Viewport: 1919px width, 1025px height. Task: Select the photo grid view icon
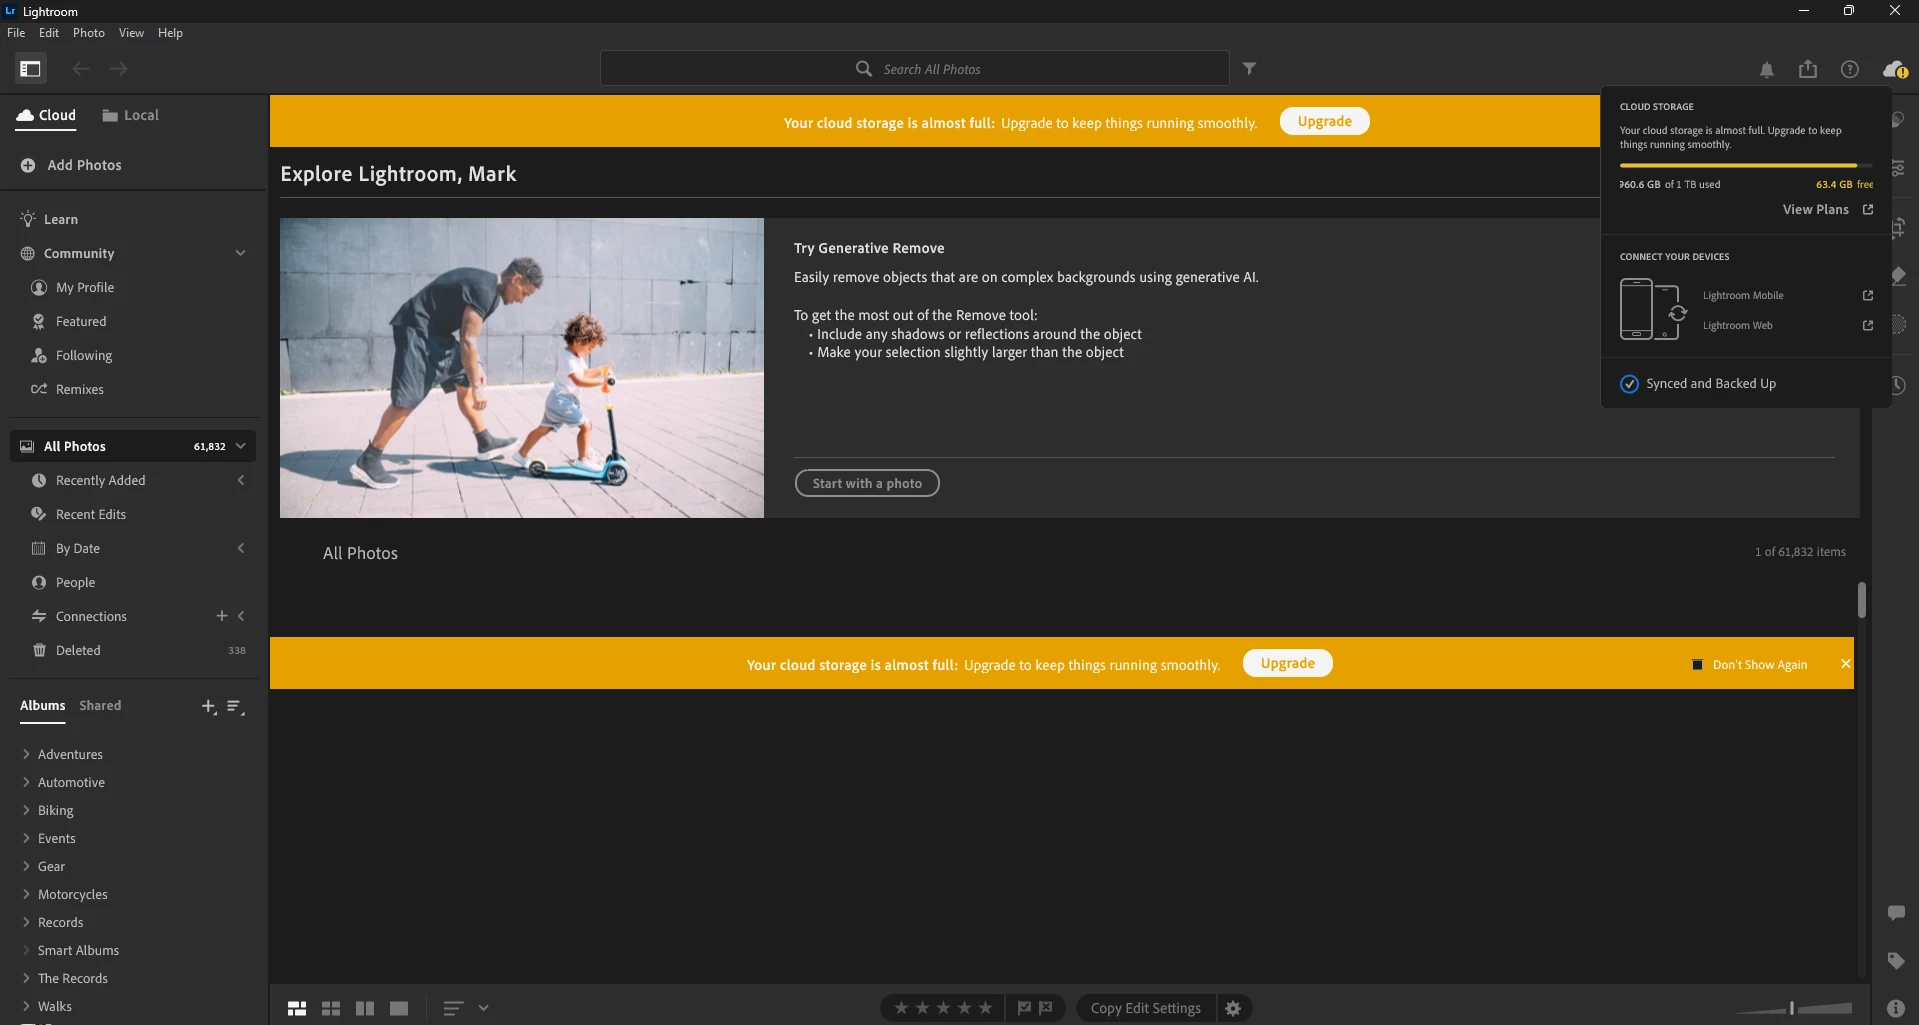pos(297,1009)
